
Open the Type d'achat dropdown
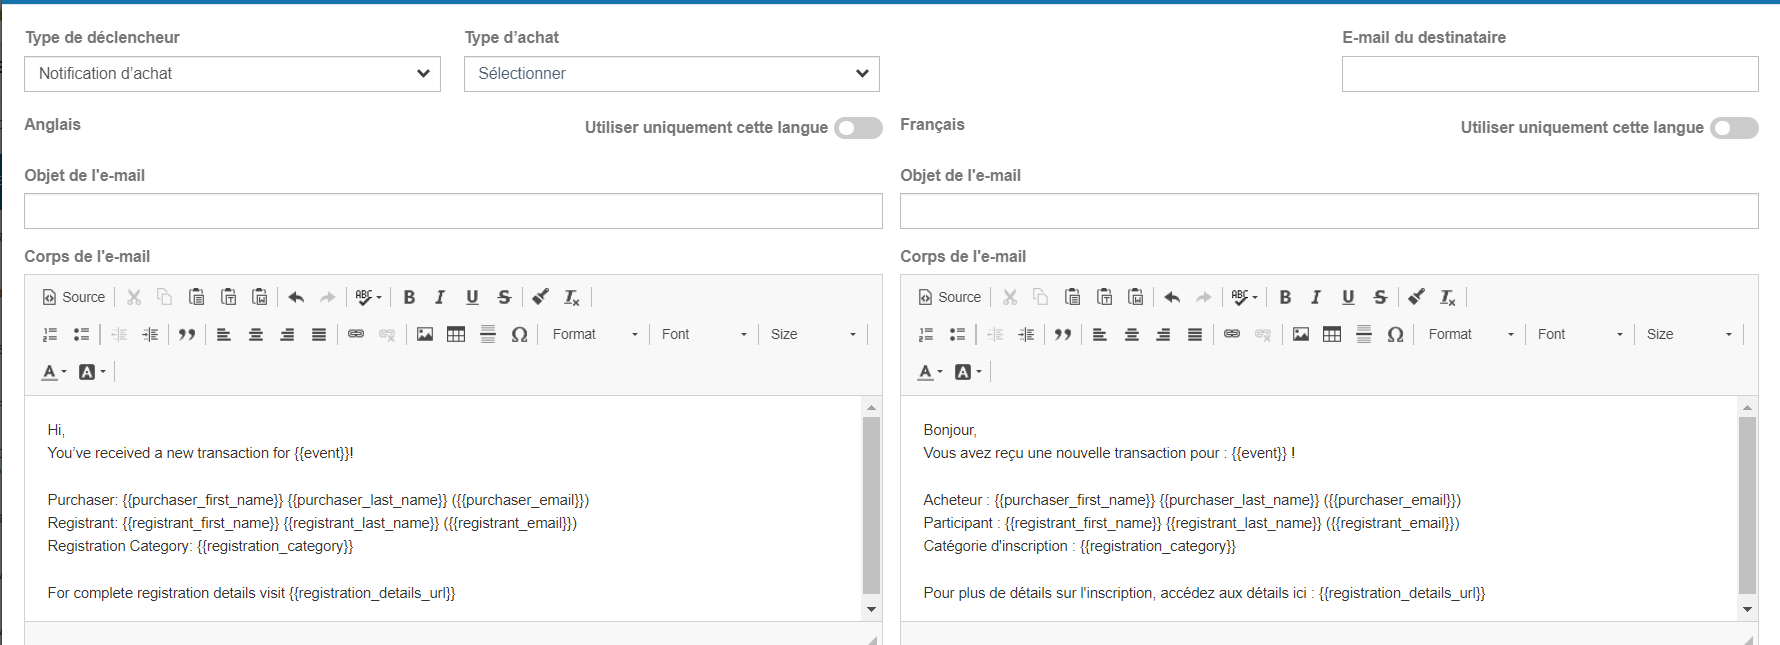671,74
